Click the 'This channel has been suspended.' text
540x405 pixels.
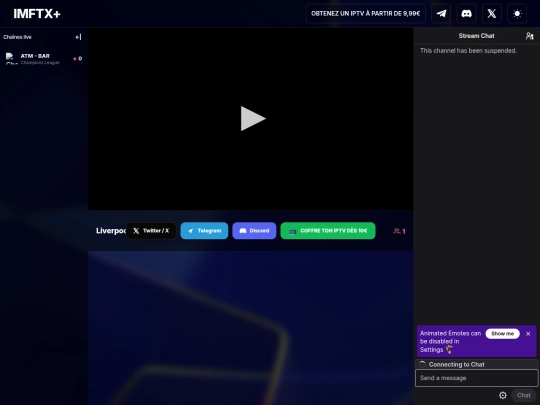(468, 51)
